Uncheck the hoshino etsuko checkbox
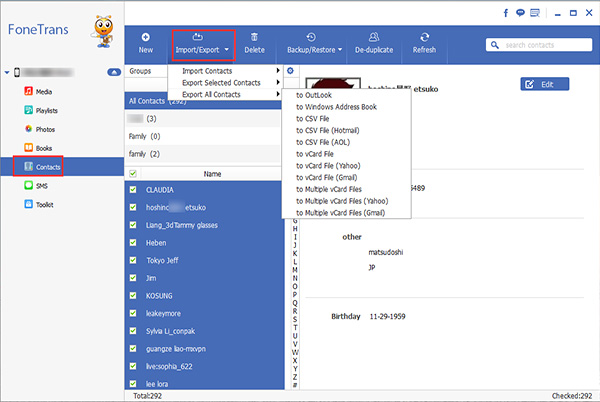This screenshot has height=402, width=600. point(133,207)
